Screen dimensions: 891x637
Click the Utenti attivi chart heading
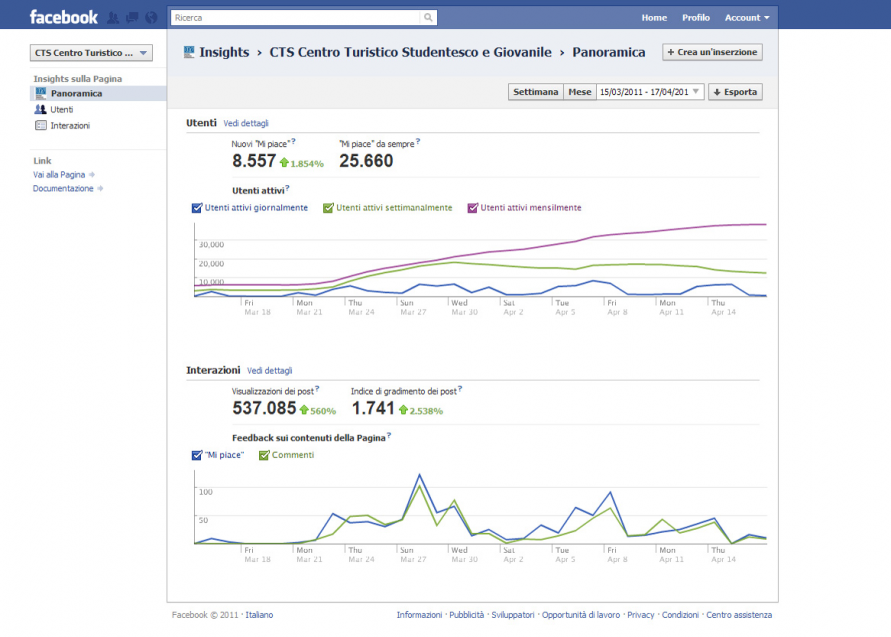[258, 191]
